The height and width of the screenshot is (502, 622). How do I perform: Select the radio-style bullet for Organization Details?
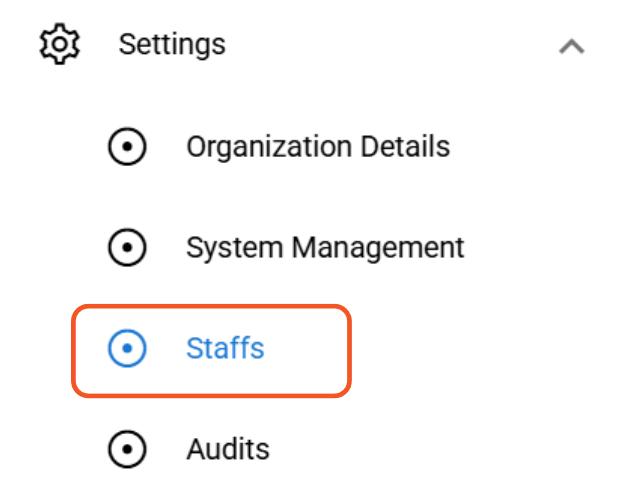[127, 148]
